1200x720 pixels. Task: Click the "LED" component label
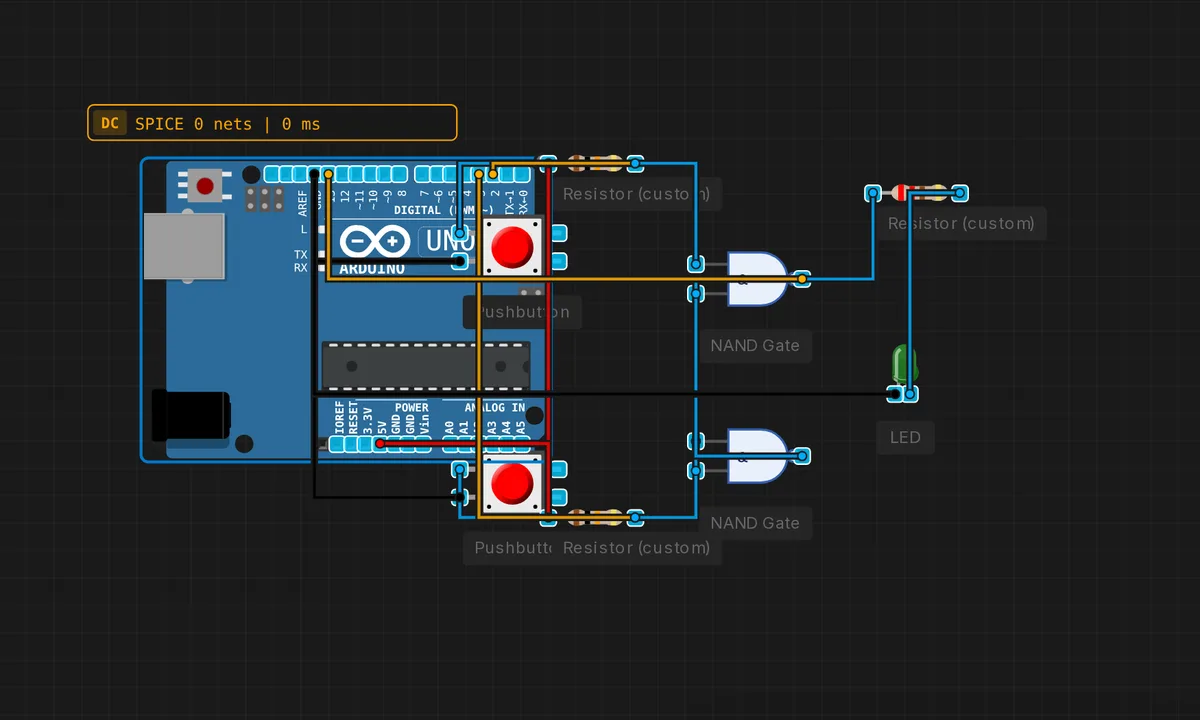point(905,437)
